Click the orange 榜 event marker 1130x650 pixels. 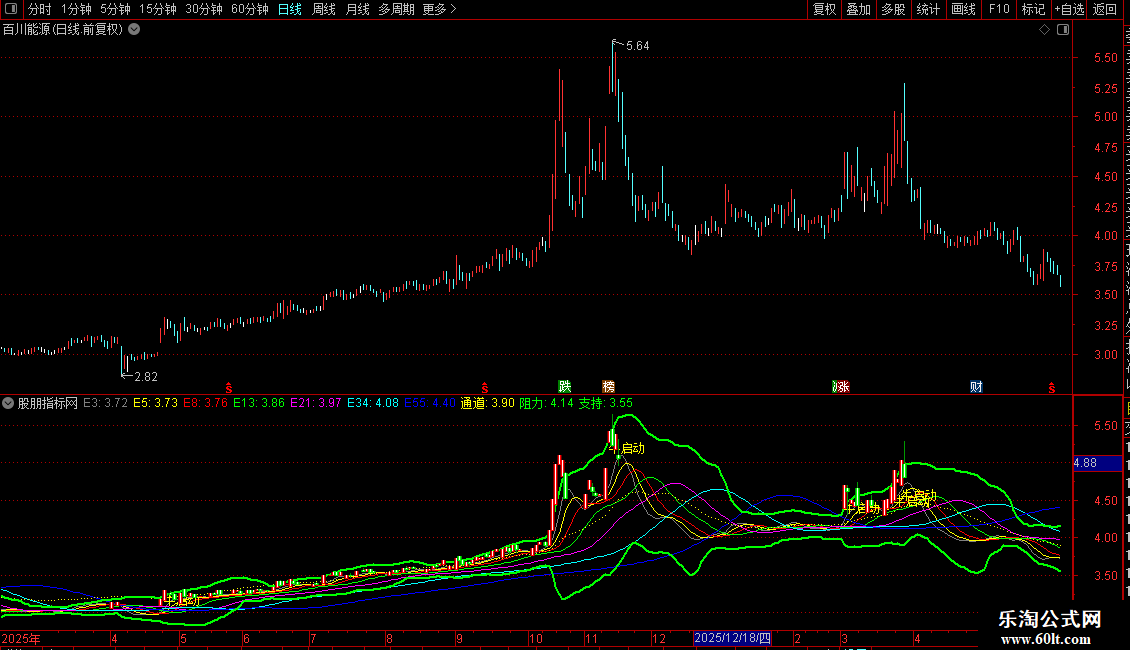click(x=609, y=387)
